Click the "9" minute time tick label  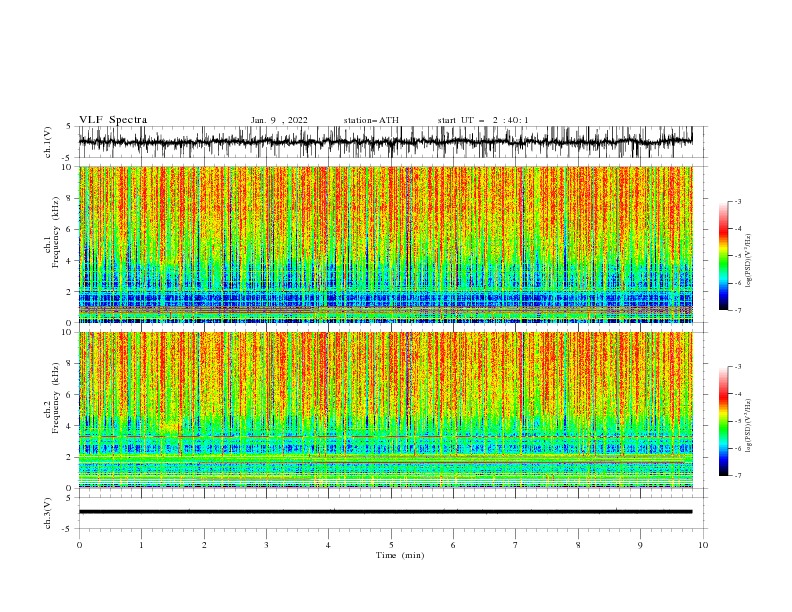click(640, 545)
